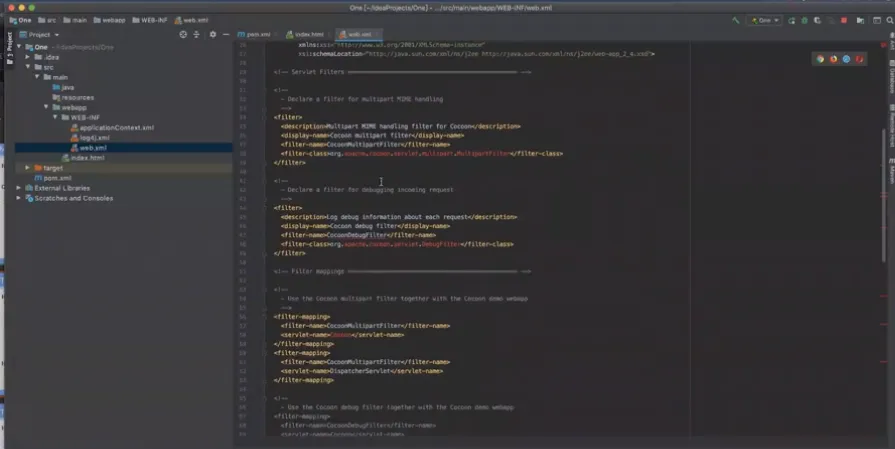
Task: Collapse the 'One' project root node
Action: pos(19,47)
